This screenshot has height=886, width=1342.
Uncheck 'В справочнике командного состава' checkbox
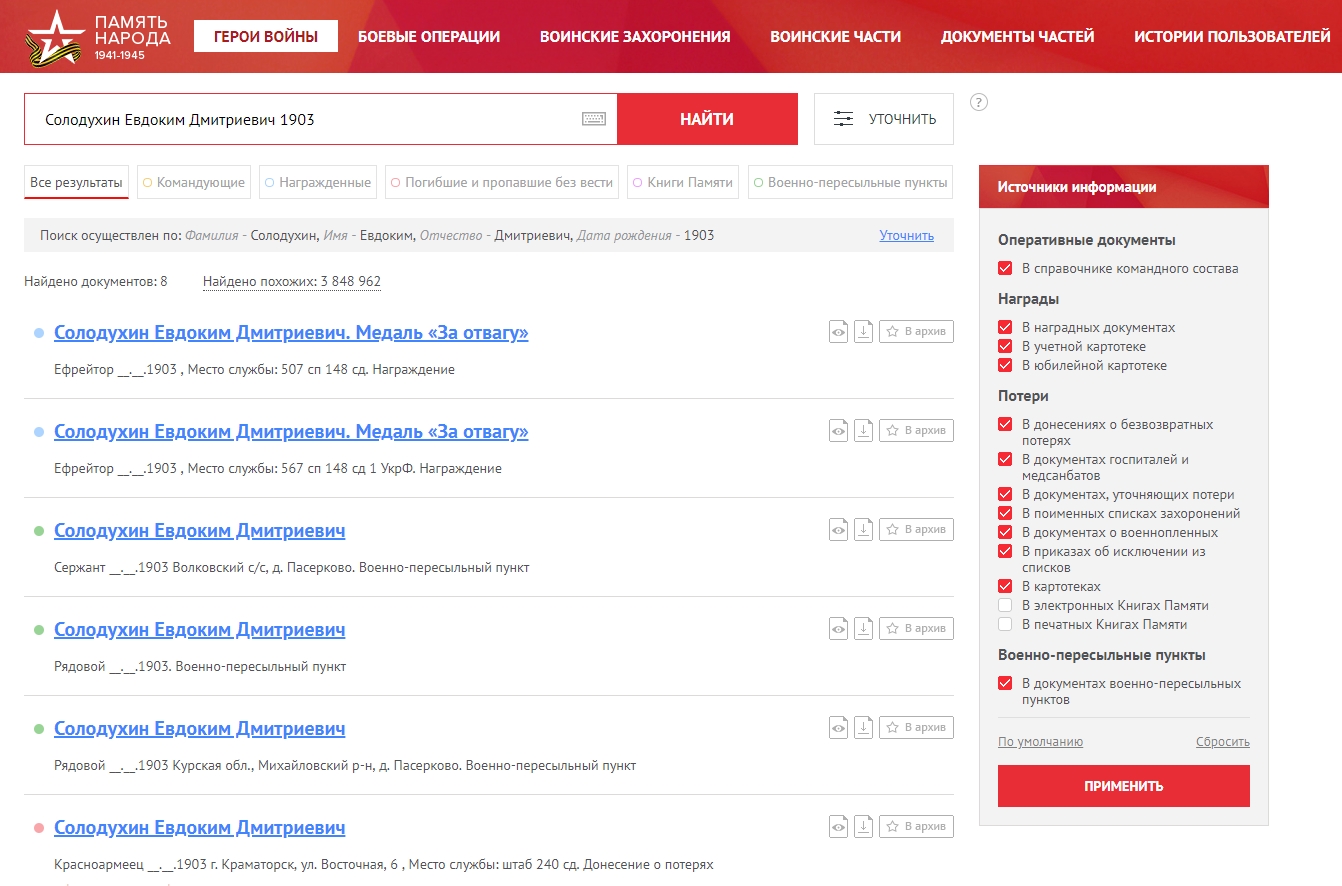coord(1005,269)
